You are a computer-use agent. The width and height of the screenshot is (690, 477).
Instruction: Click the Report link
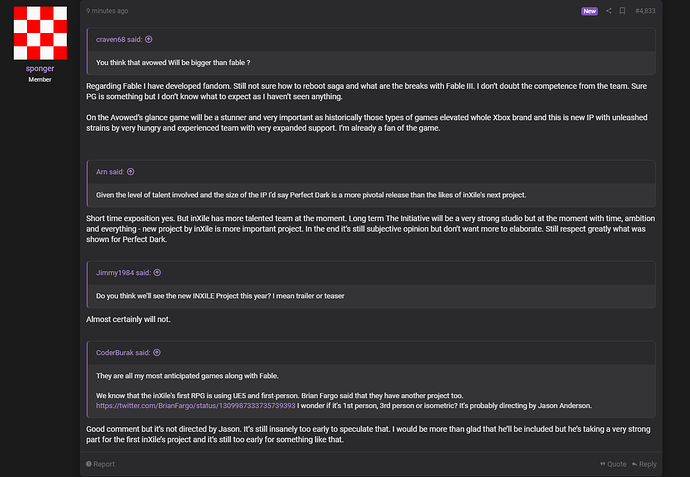point(104,464)
